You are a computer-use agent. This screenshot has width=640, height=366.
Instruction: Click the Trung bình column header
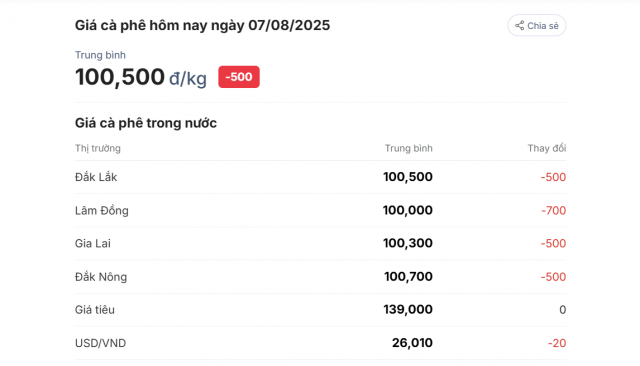point(408,149)
